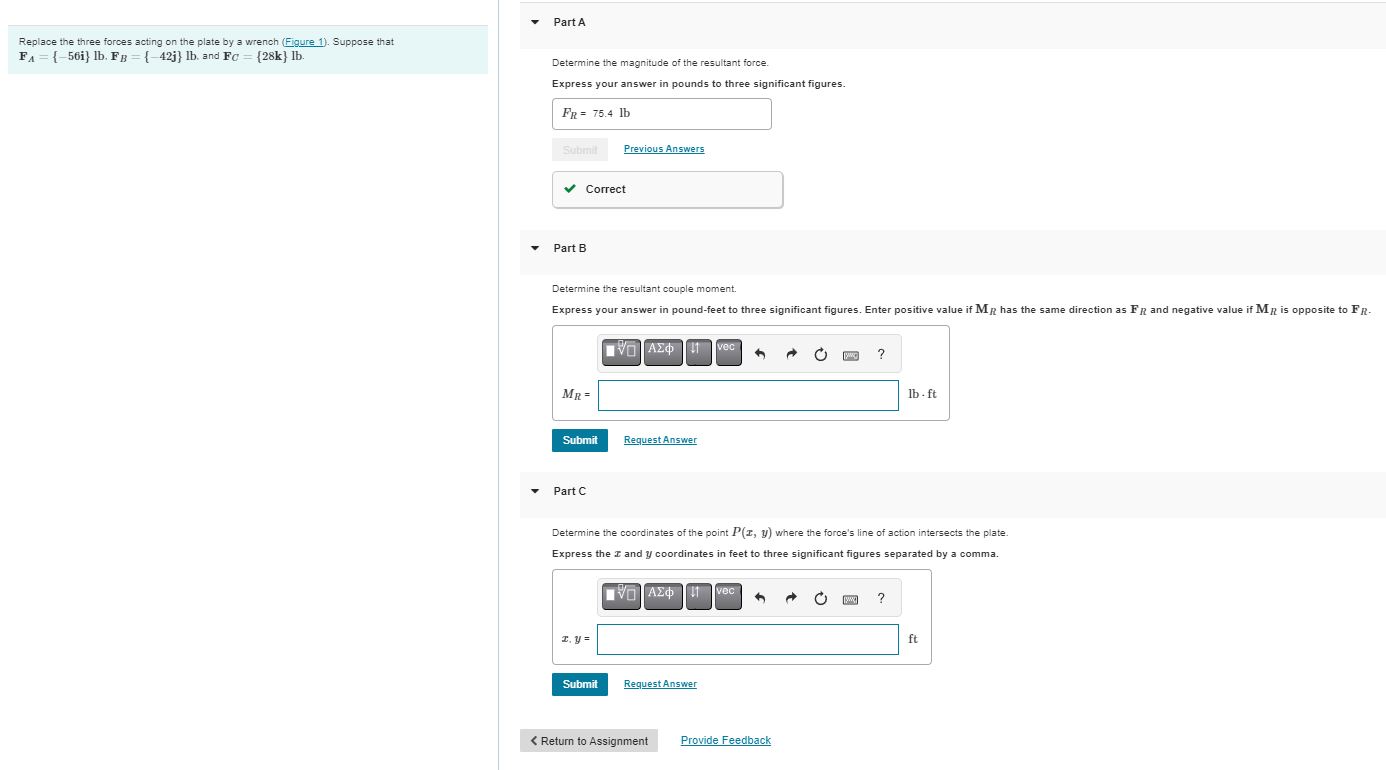This screenshot has height=770, width=1386.
Task: Open help for Part B answer toolbar
Action: [881, 354]
